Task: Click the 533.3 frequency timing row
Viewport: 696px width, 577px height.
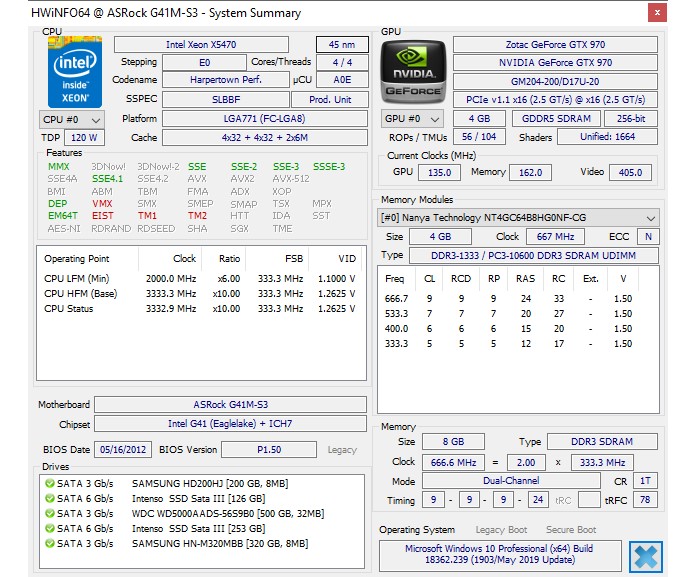Action: [x=508, y=314]
